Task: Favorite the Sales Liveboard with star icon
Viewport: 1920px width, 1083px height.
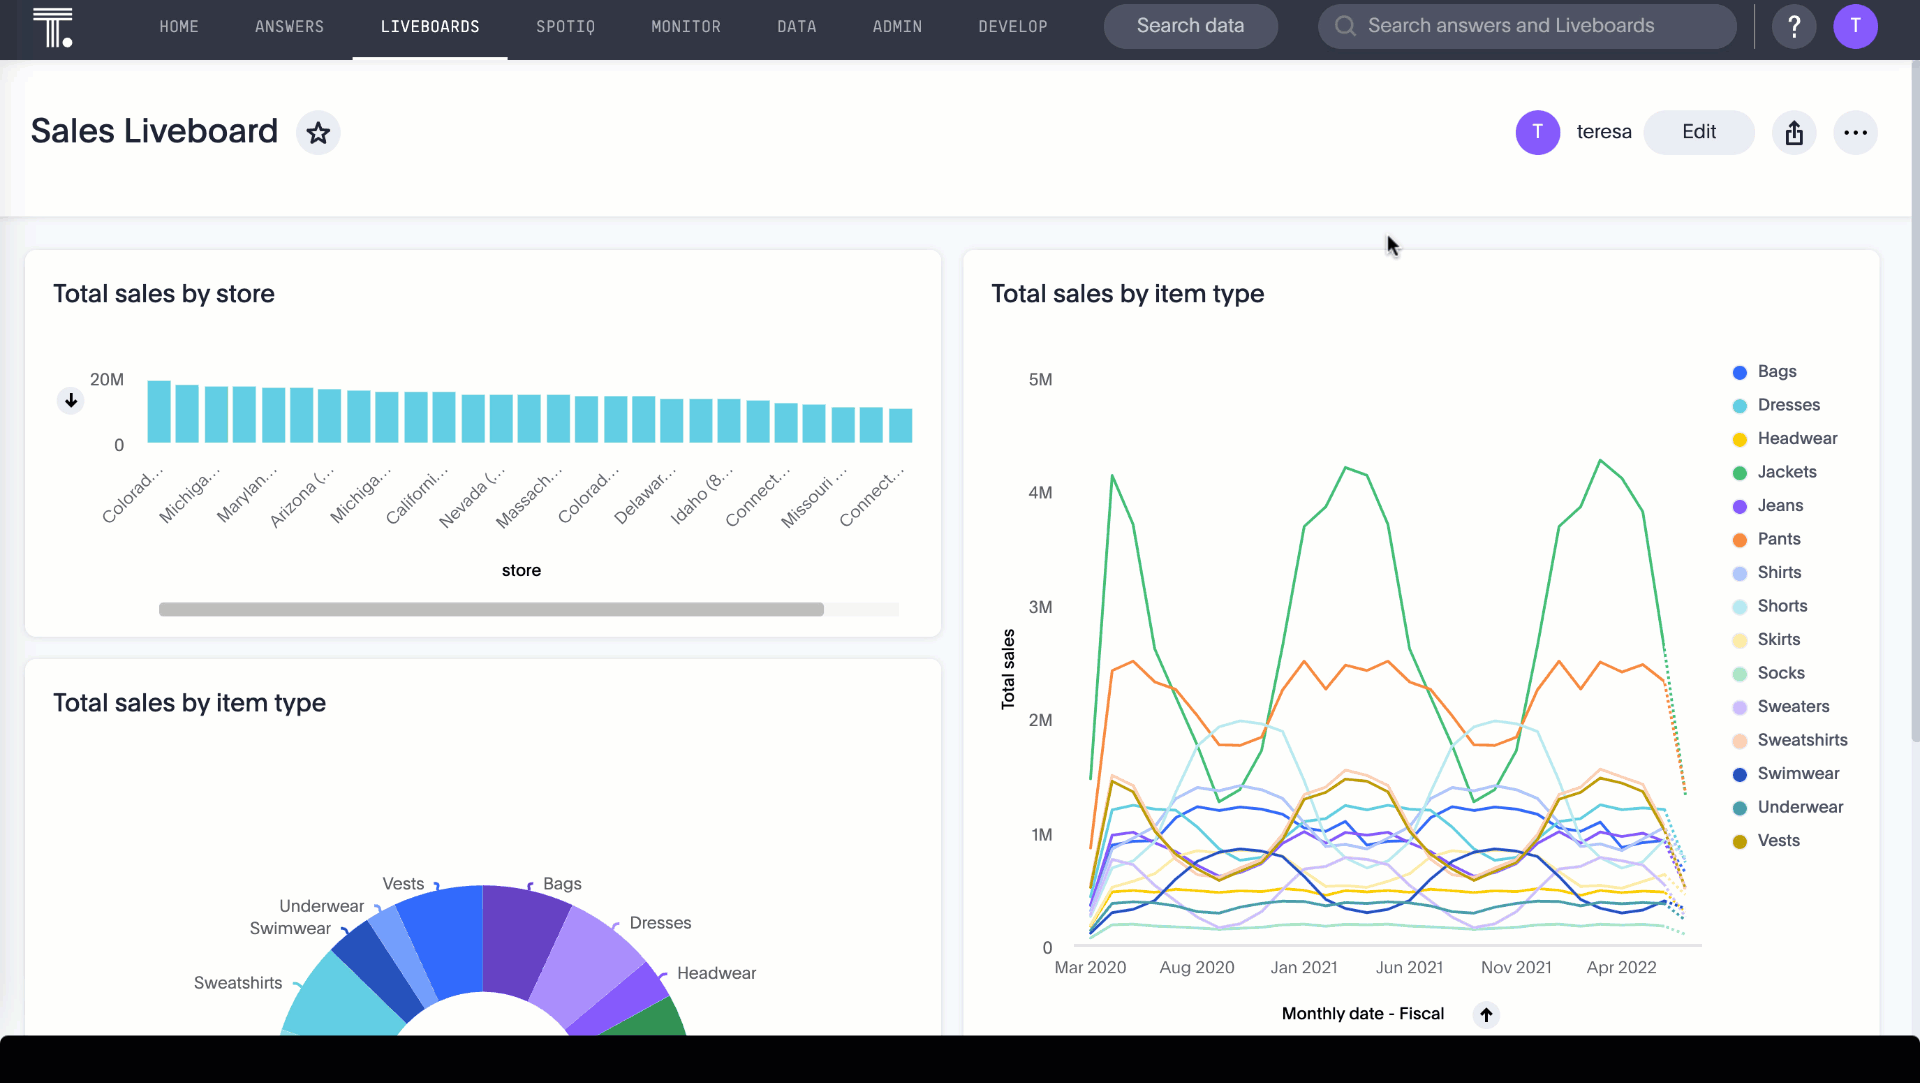Action: [318, 133]
